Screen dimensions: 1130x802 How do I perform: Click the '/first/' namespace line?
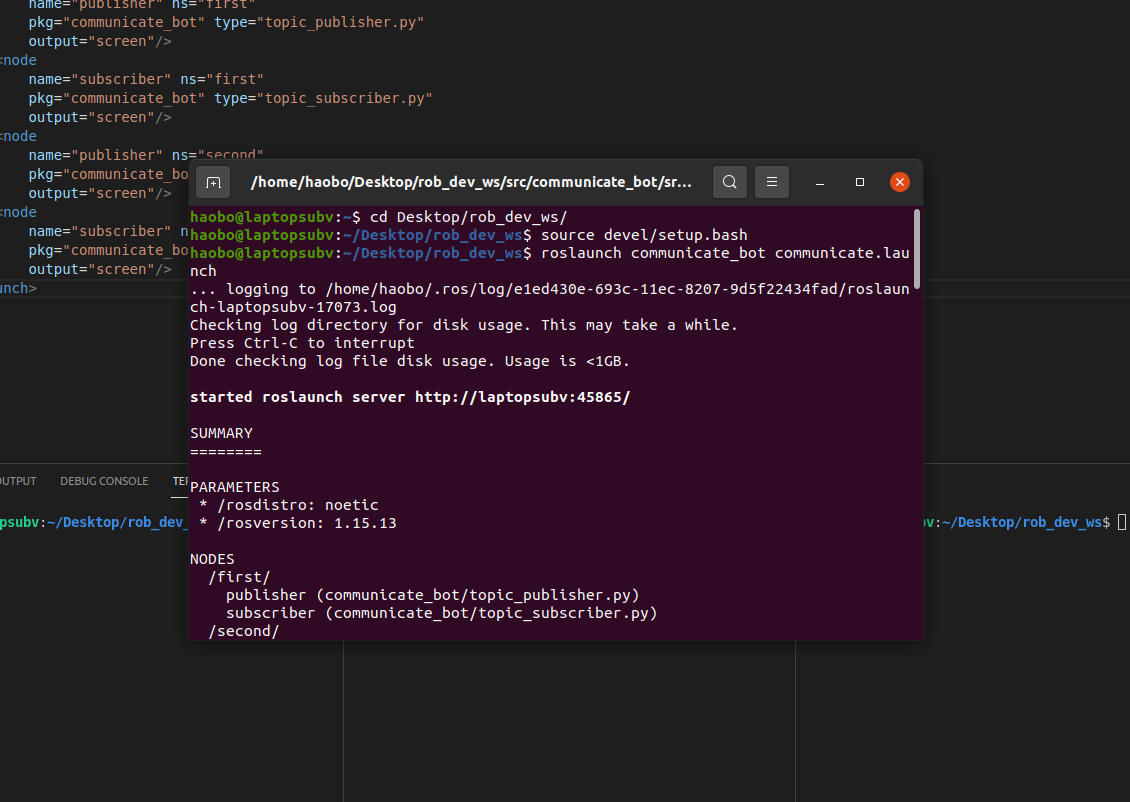point(239,577)
